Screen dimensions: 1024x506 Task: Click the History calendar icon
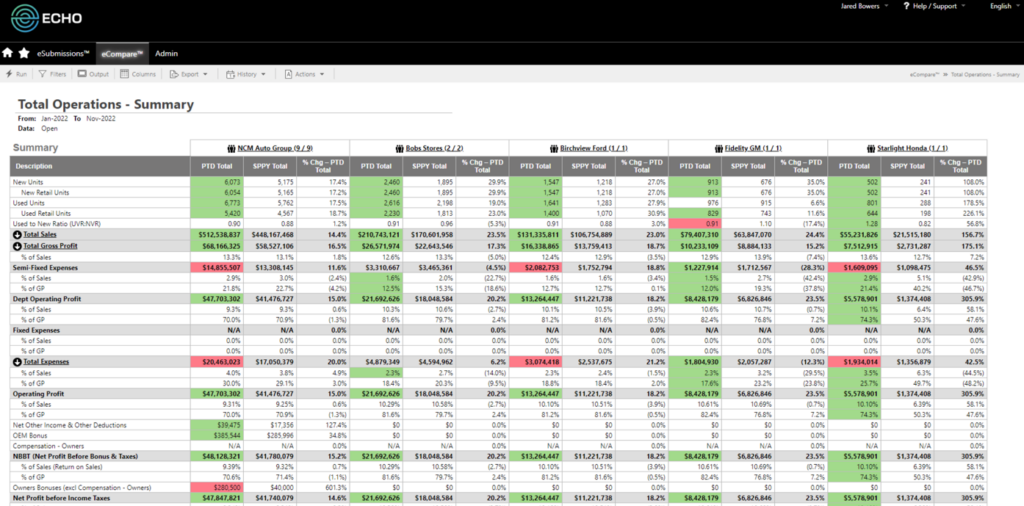point(231,74)
